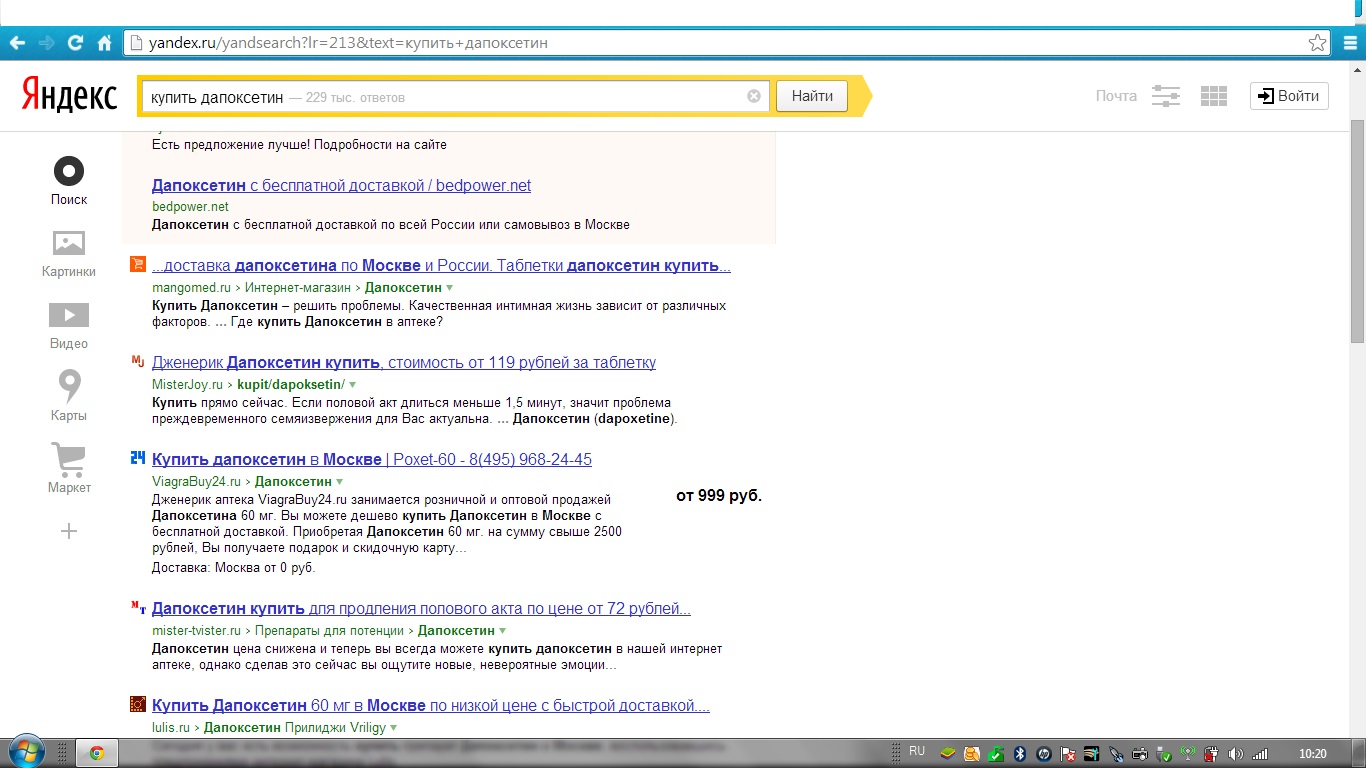Reload the page with the refresh icon
The image size is (1366, 768).
coord(75,43)
